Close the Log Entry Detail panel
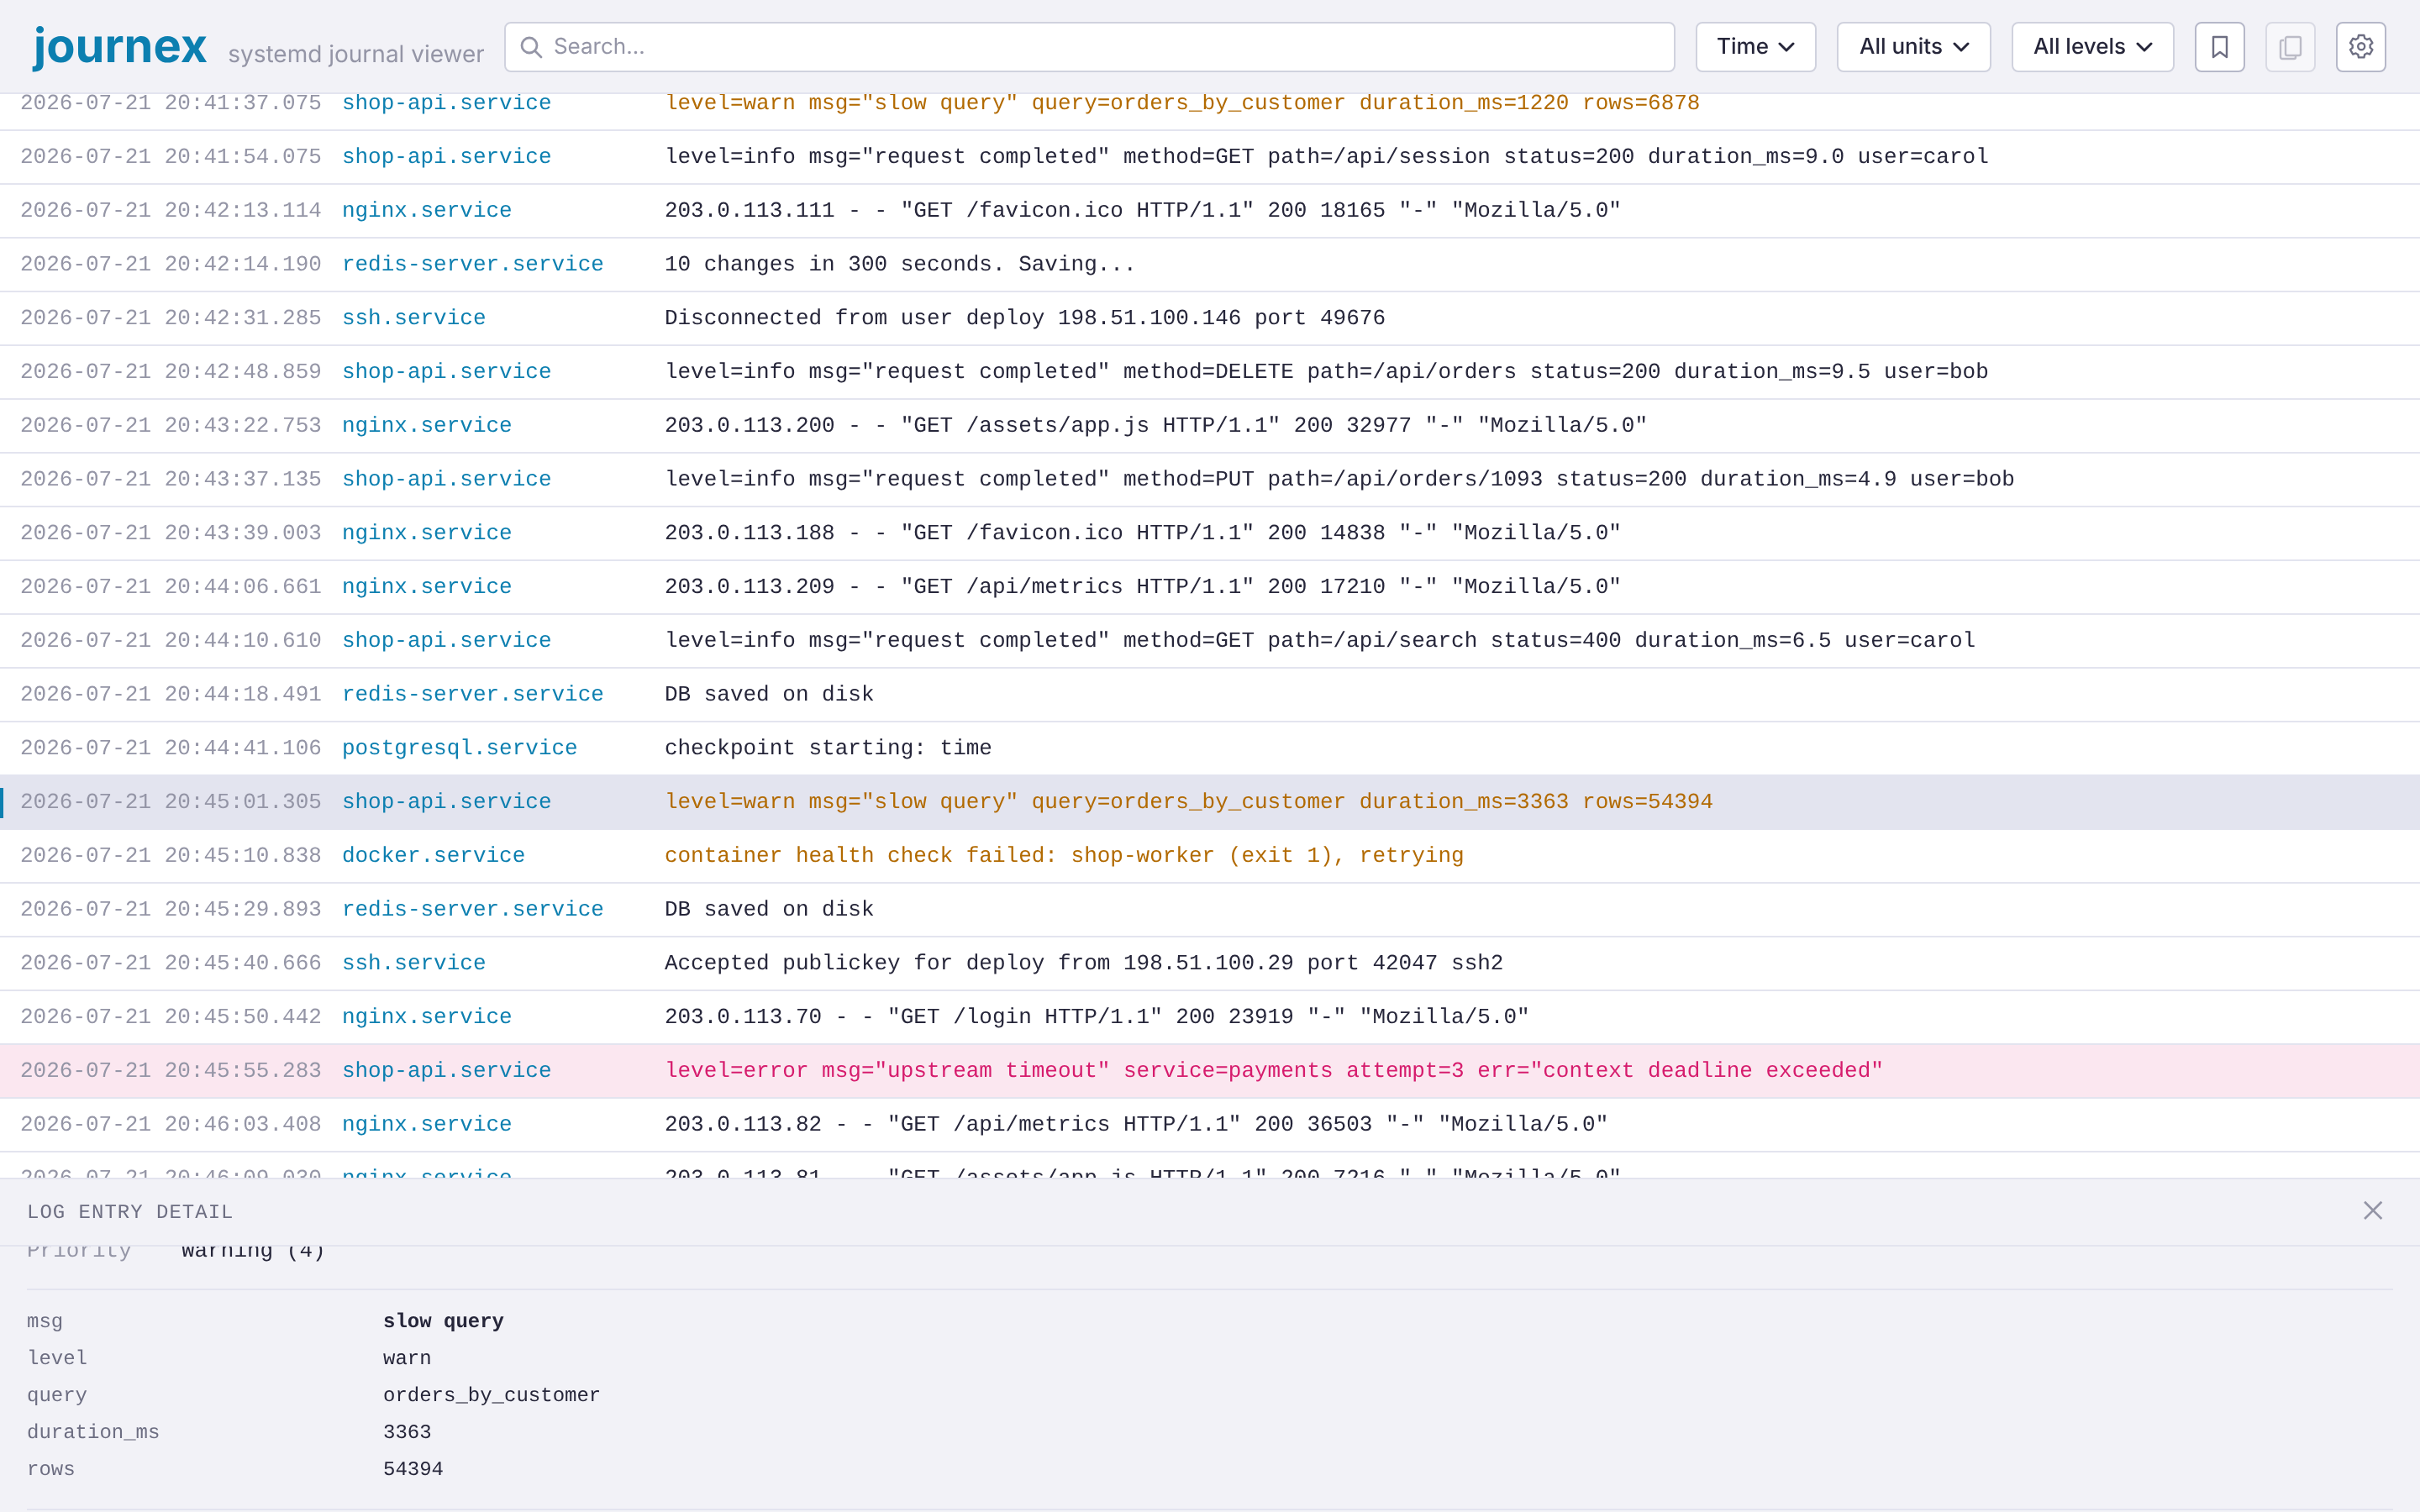2420x1512 pixels. [x=2372, y=1211]
